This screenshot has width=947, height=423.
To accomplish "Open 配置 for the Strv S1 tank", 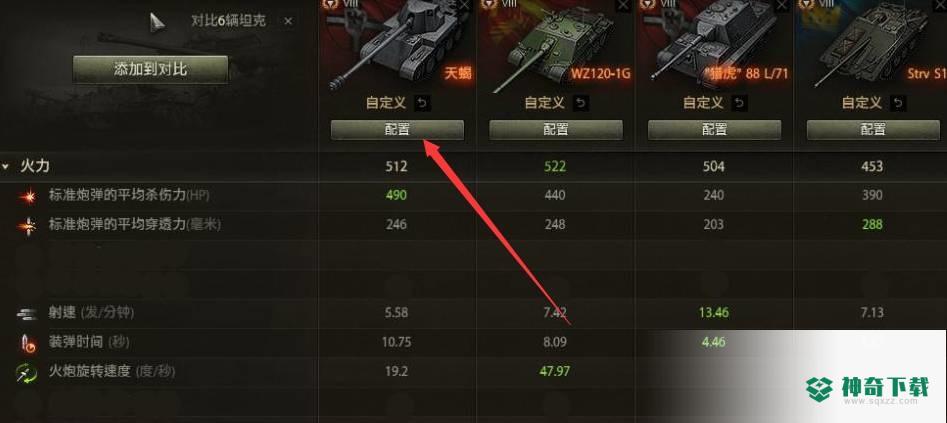I will 873,129.
